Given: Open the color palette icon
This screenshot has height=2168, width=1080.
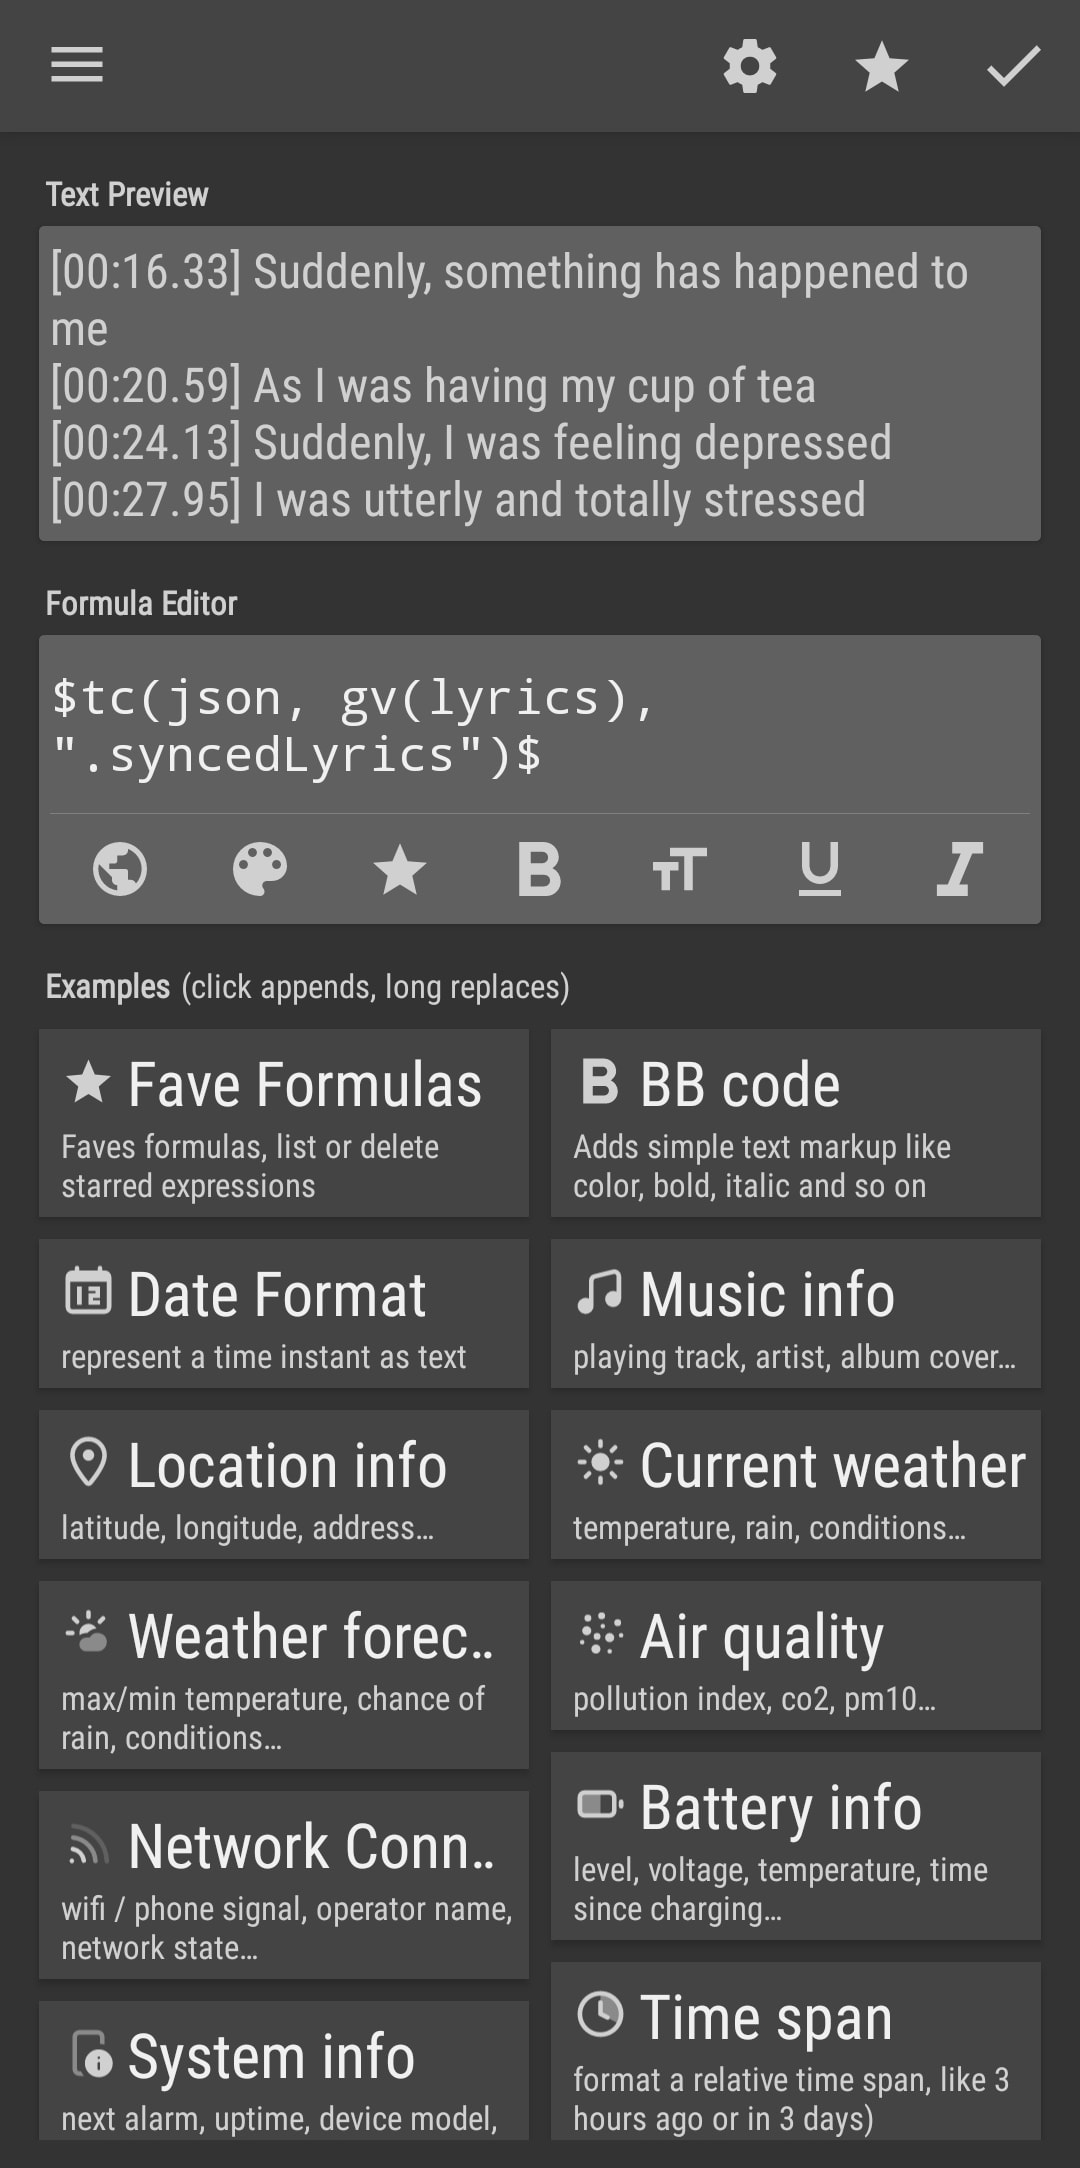Looking at the screenshot, I should pyautogui.click(x=260, y=868).
